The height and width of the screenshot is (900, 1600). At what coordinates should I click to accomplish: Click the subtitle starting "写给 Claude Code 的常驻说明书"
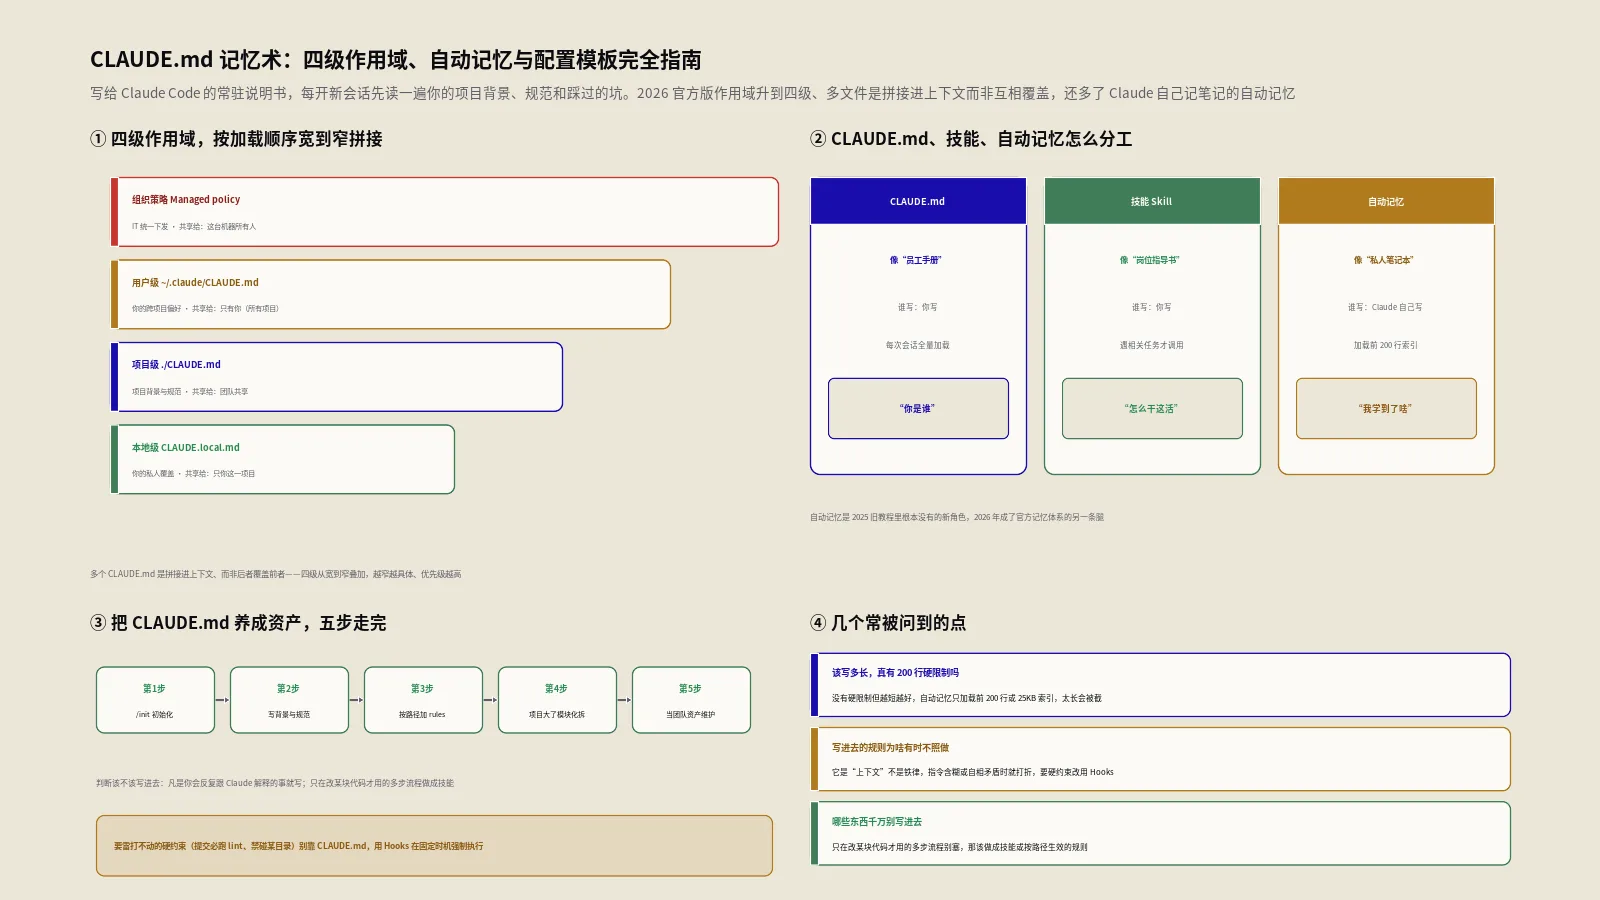[692, 93]
